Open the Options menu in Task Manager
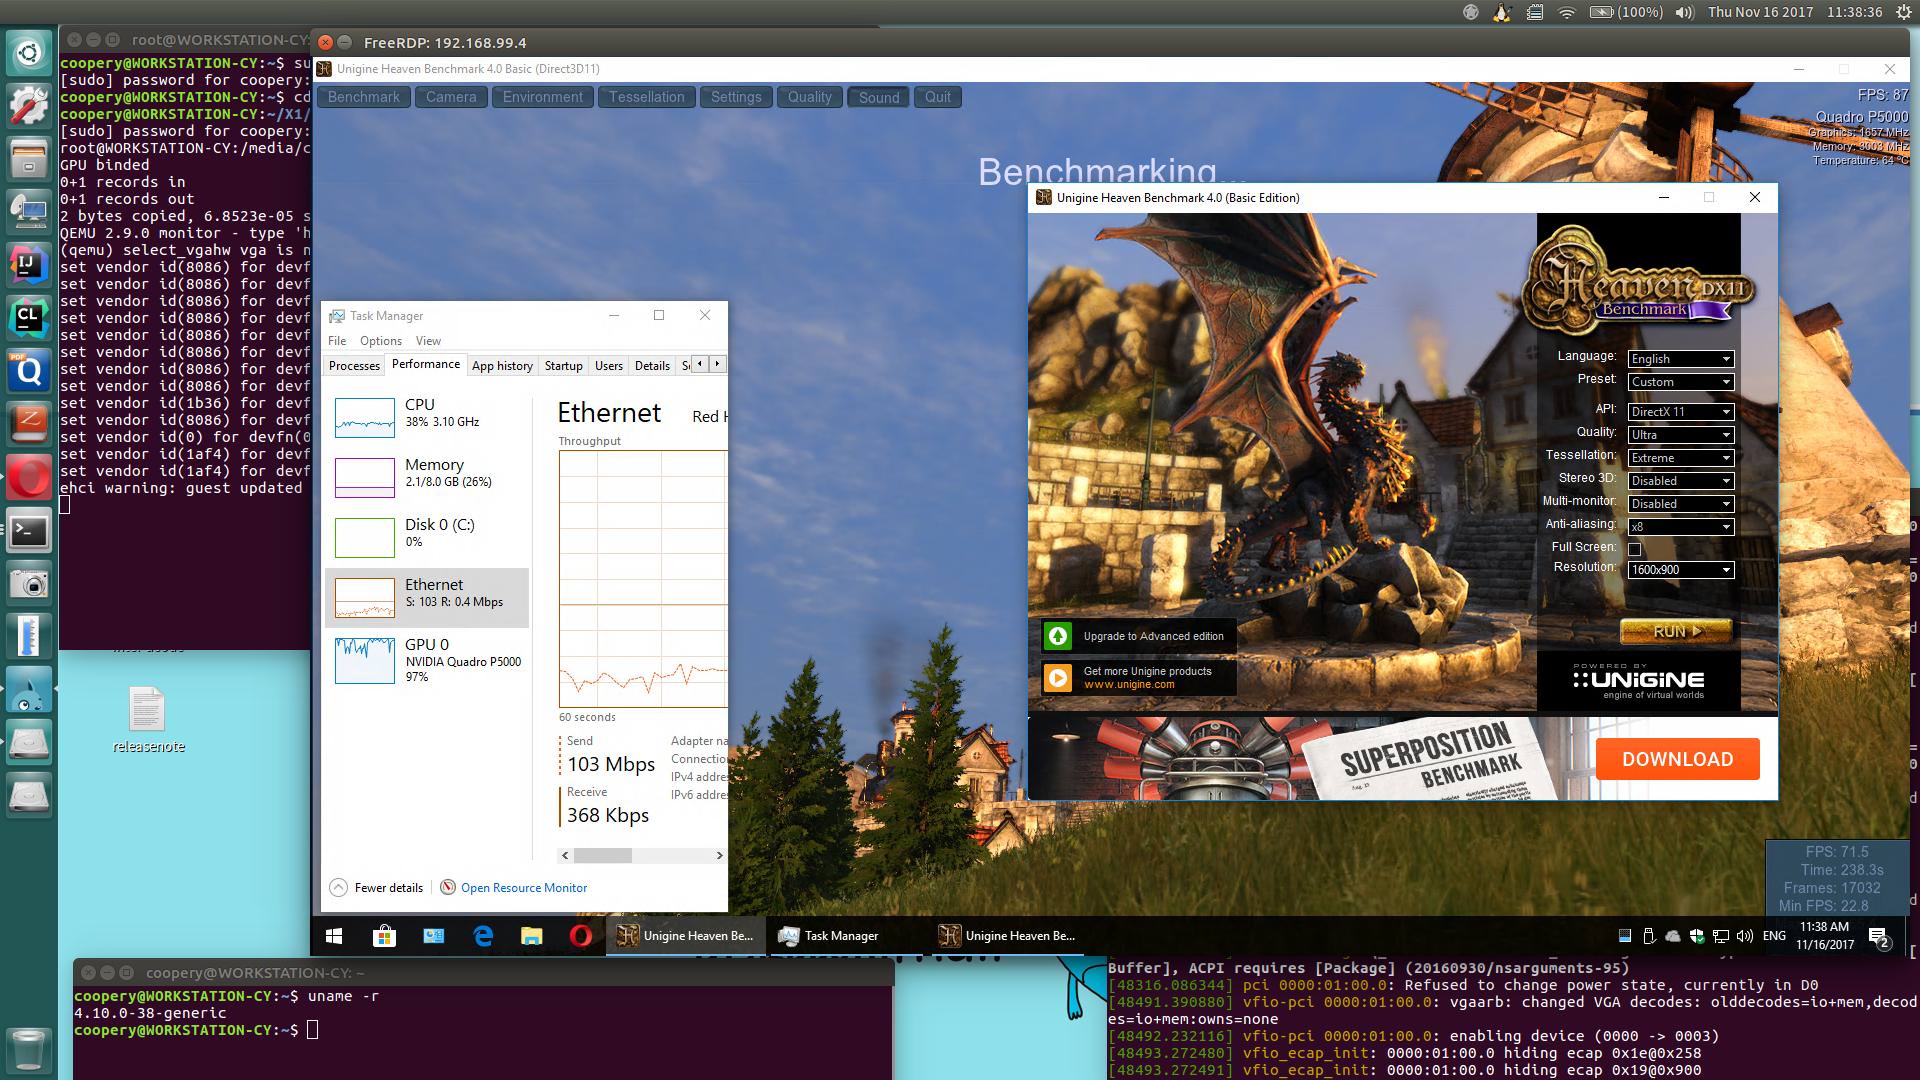The height and width of the screenshot is (1080, 1920). pos(380,341)
